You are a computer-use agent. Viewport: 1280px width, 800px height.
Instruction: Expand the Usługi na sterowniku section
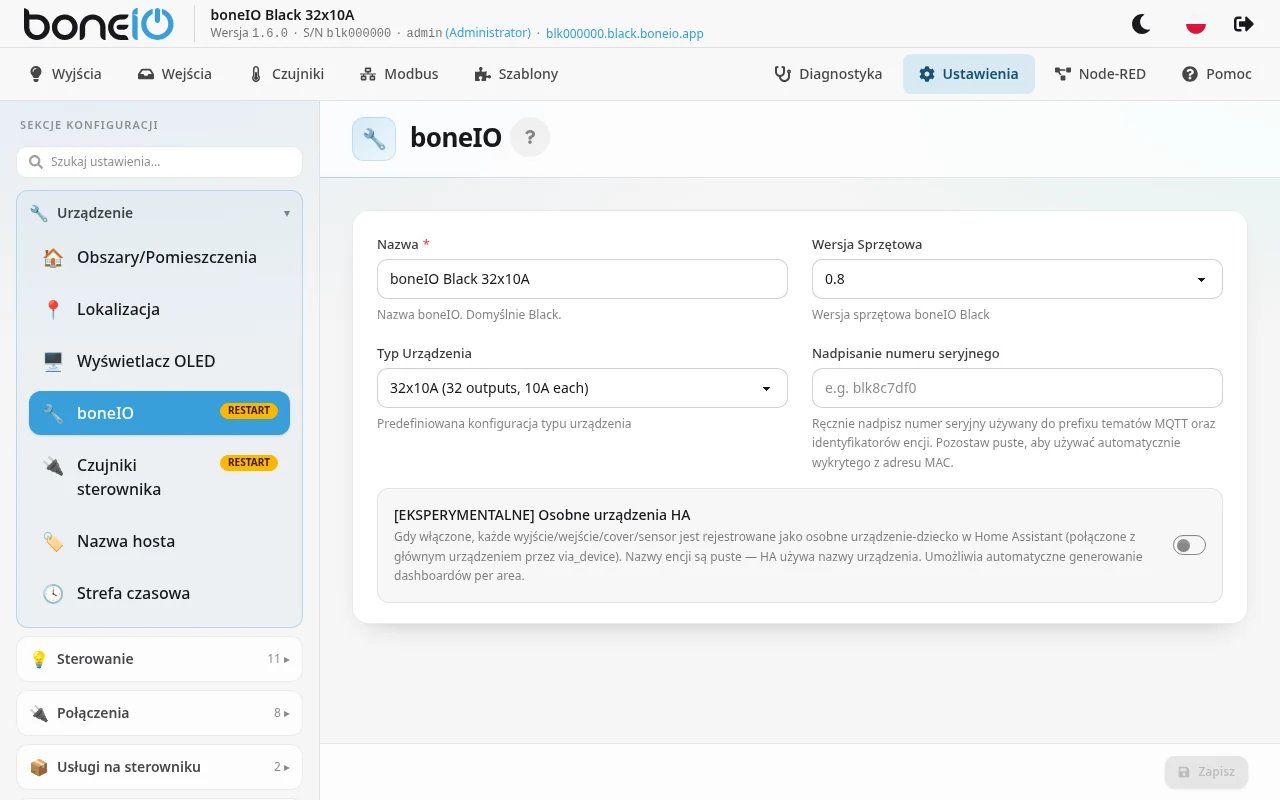(x=159, y=767)
